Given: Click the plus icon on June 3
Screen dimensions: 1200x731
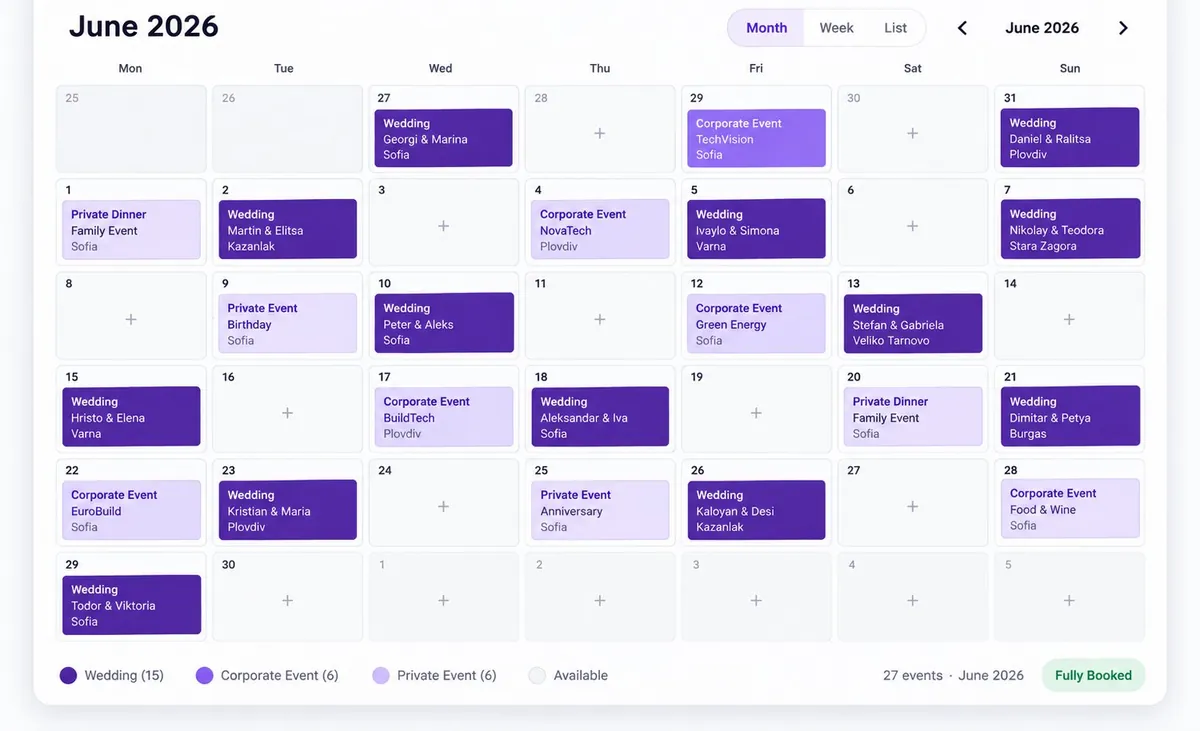Looking at the screenshot, I should click(x=443, y=226).
